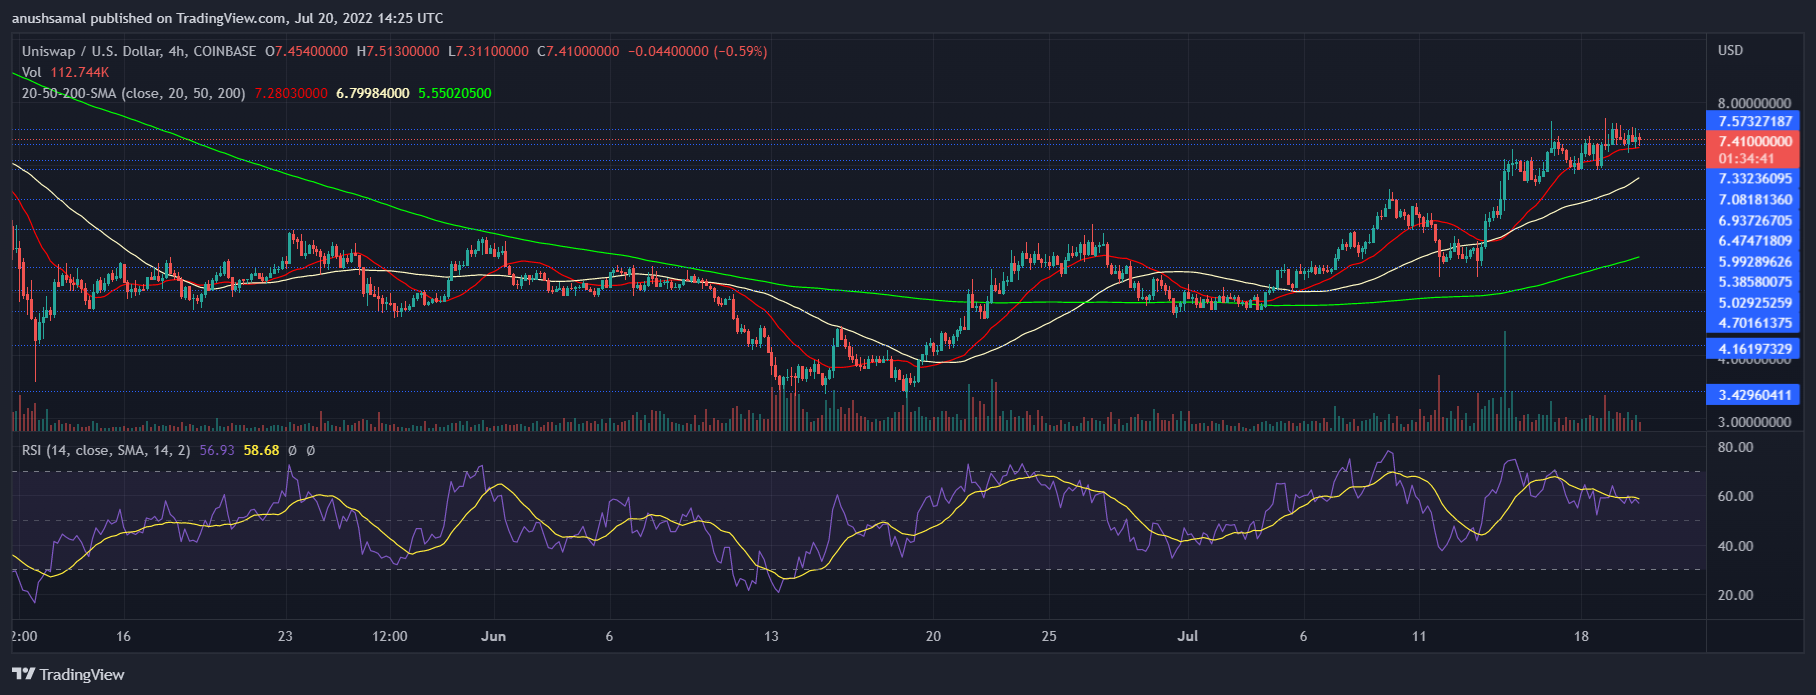Image resolution: width=1816 pixels, height=695 pixels.
Task: Click the price change text −0.04400000 (−0.59%)
Action: pyautogui.click(x=698, y=51)
